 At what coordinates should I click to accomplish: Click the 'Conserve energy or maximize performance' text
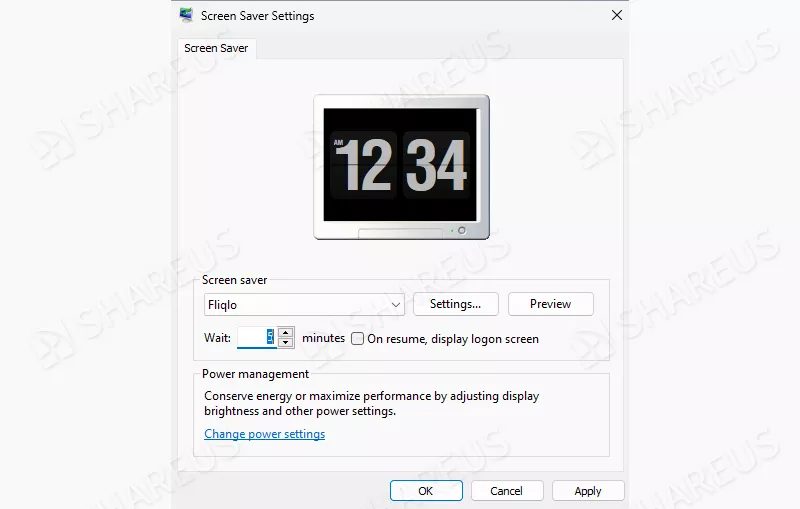[371, 403]
